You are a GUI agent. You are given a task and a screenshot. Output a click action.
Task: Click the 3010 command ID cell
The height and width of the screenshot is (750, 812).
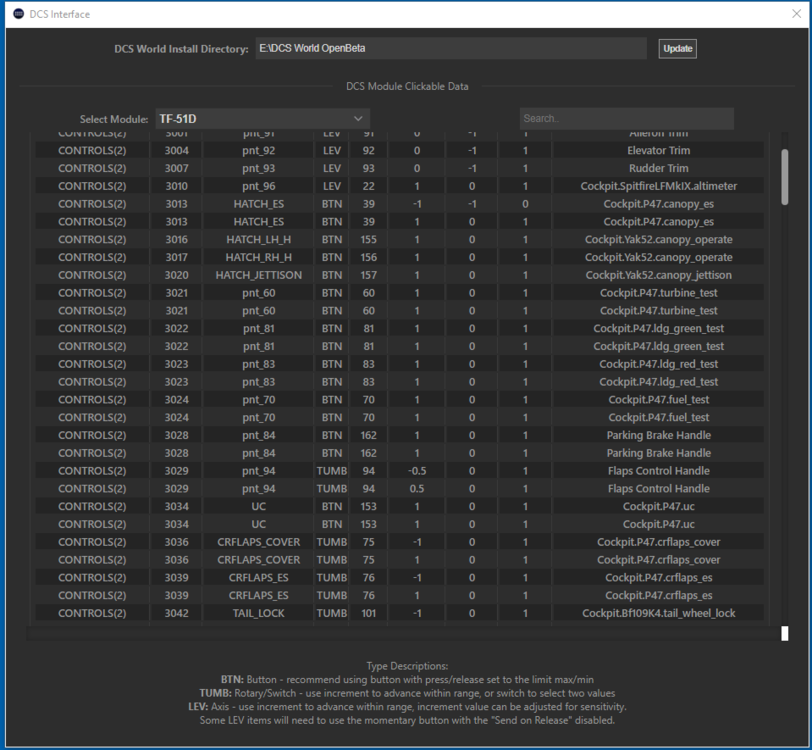(177, 186)
